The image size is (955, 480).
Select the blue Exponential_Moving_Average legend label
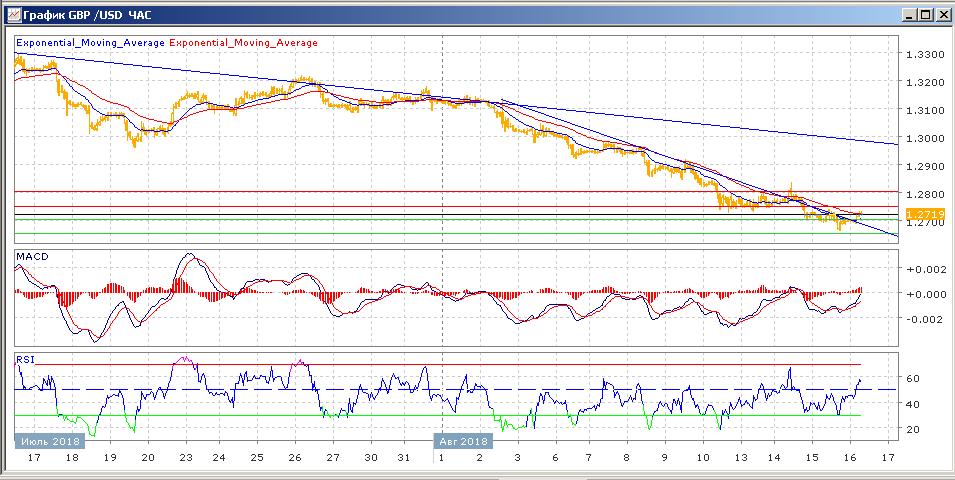90,43
